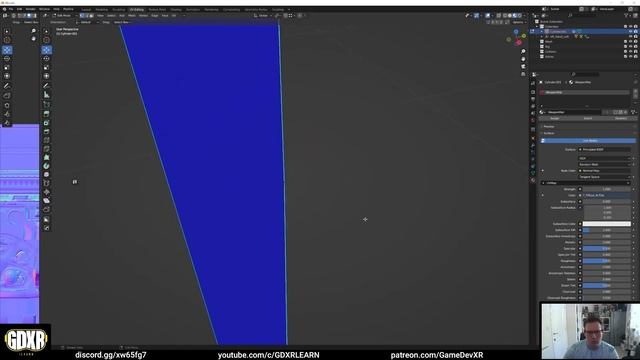Click the Assign material button

[x=554, y=118]
